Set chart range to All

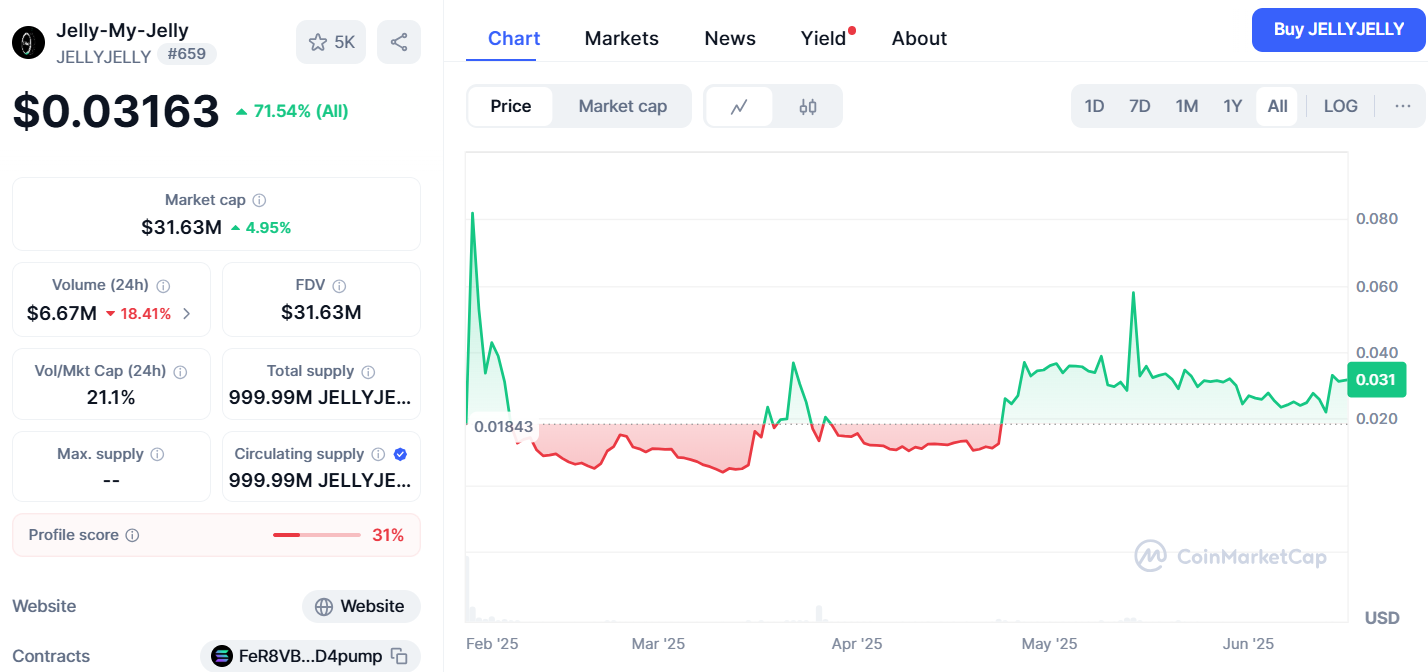(x=1278, y=106)
